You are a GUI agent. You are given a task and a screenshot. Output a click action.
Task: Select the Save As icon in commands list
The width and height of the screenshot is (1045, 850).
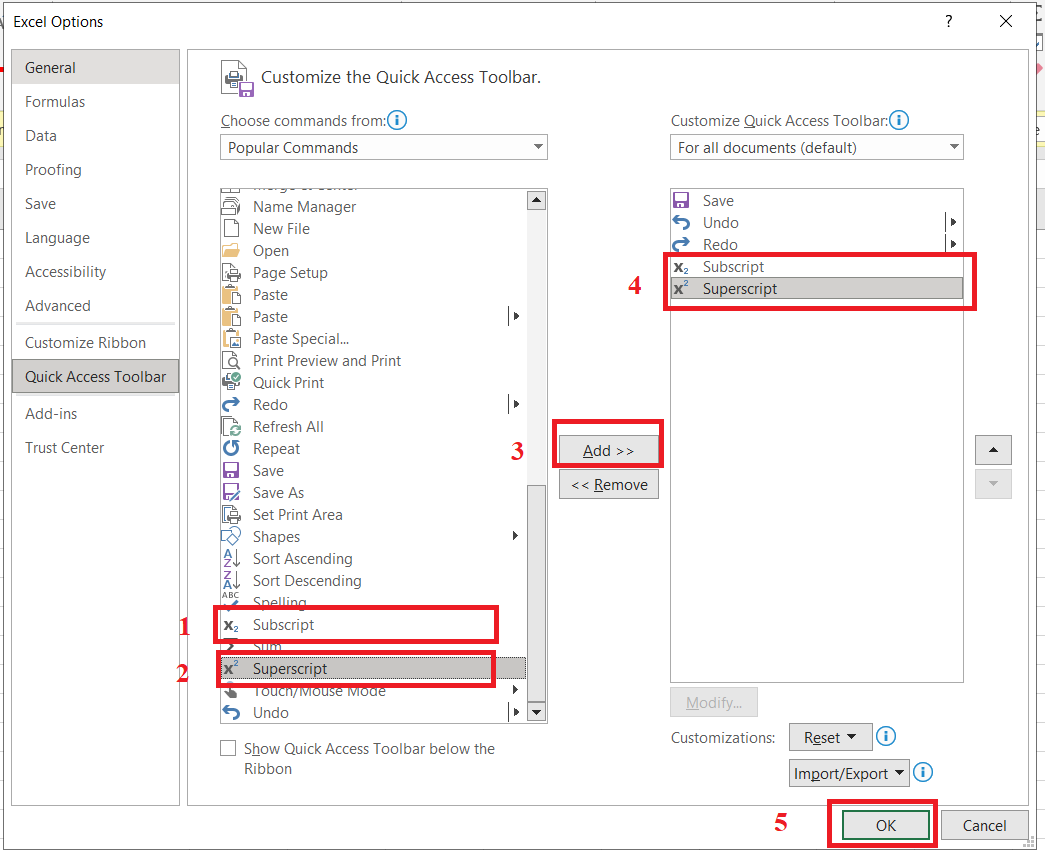coord(231,493)
